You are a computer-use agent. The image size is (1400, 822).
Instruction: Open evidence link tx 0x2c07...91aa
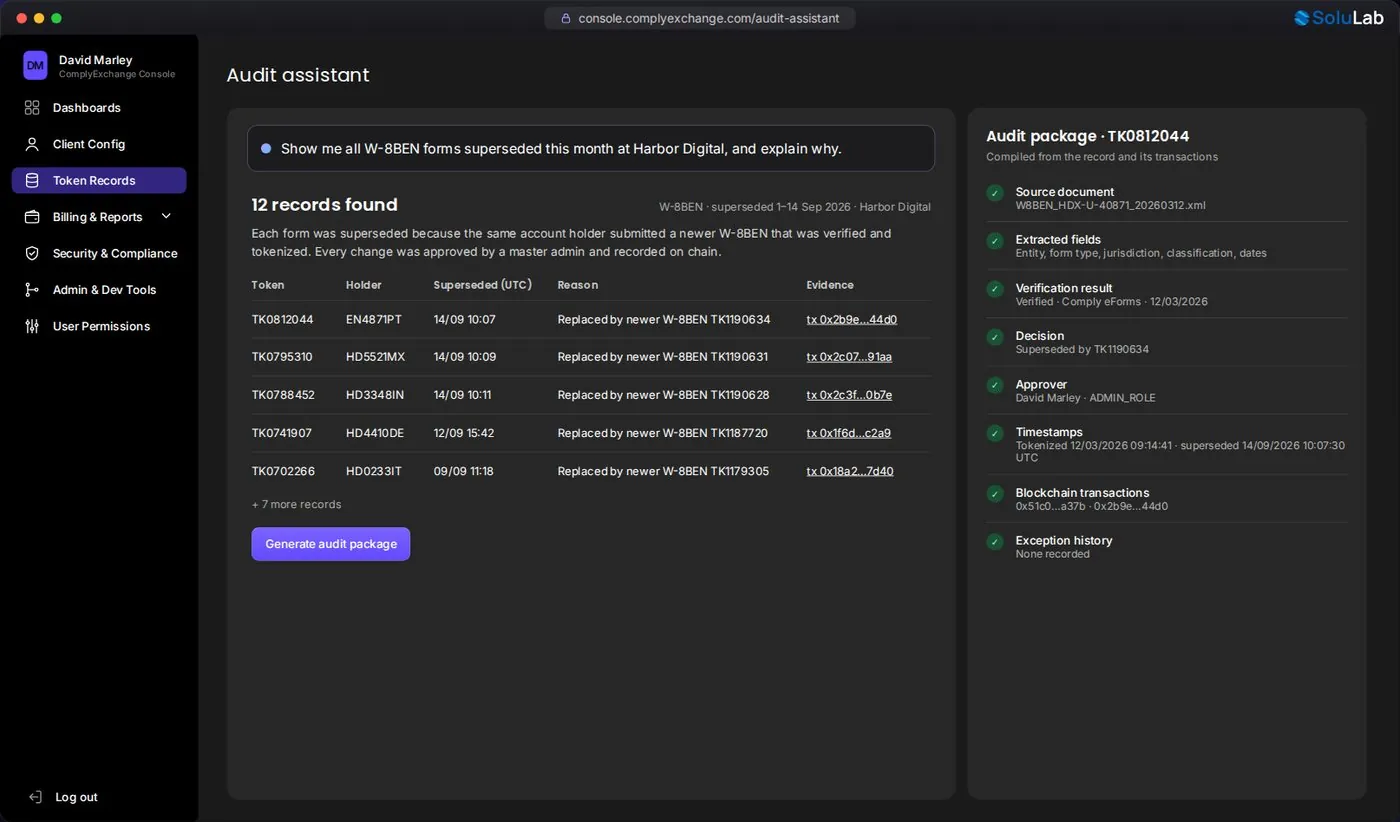tap(849, 357)
